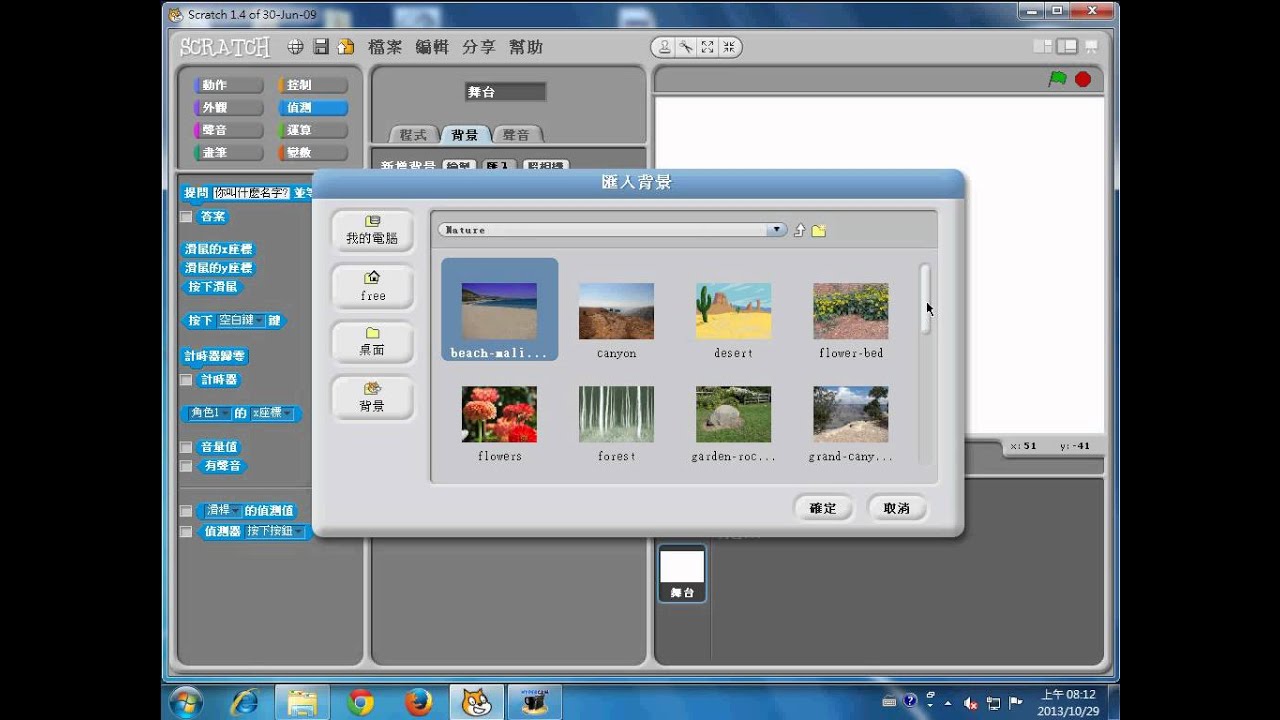Open the 空白鍵 key dropdown

[x=241, y=321]
